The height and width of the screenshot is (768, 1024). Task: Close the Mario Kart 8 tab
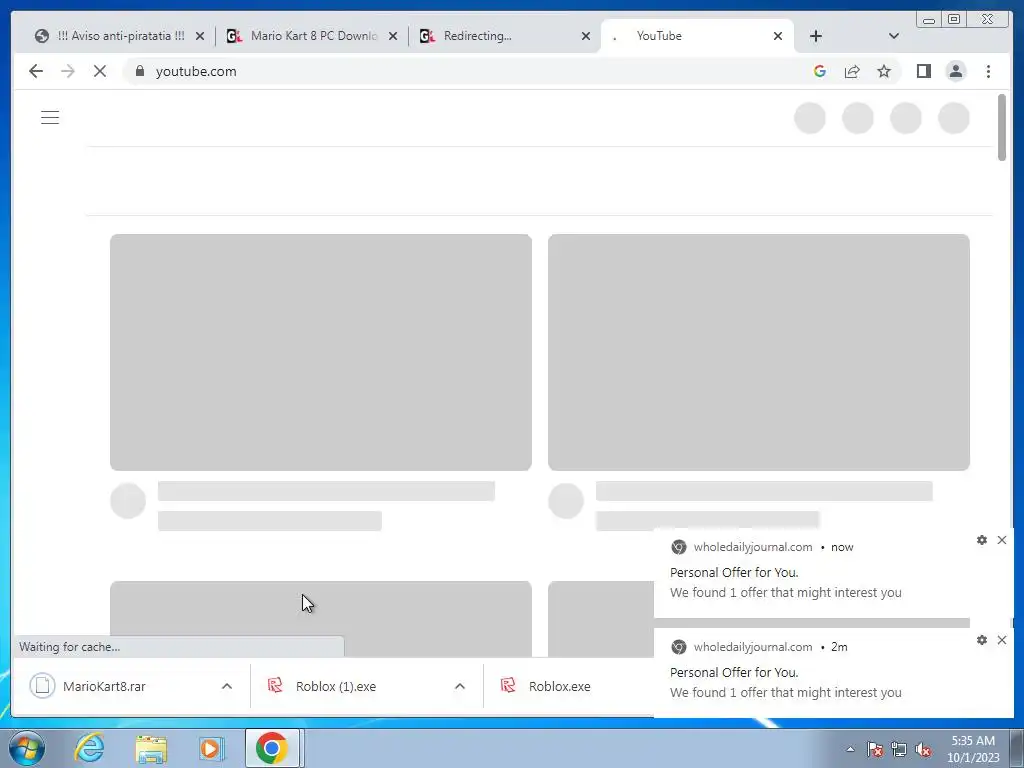(x=393, y=36)
